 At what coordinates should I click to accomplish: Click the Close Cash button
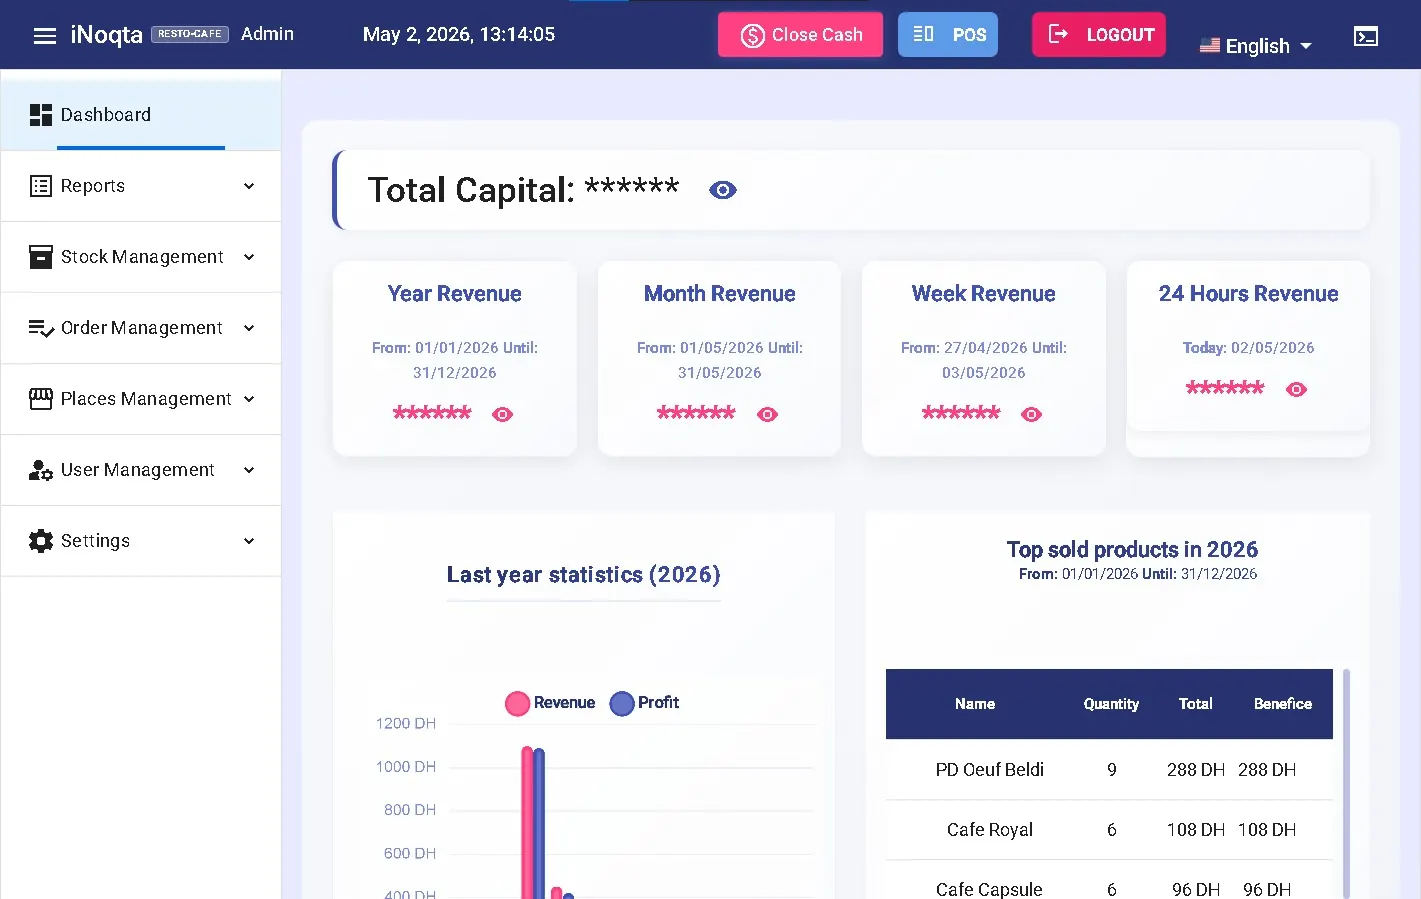click(800, 35)
